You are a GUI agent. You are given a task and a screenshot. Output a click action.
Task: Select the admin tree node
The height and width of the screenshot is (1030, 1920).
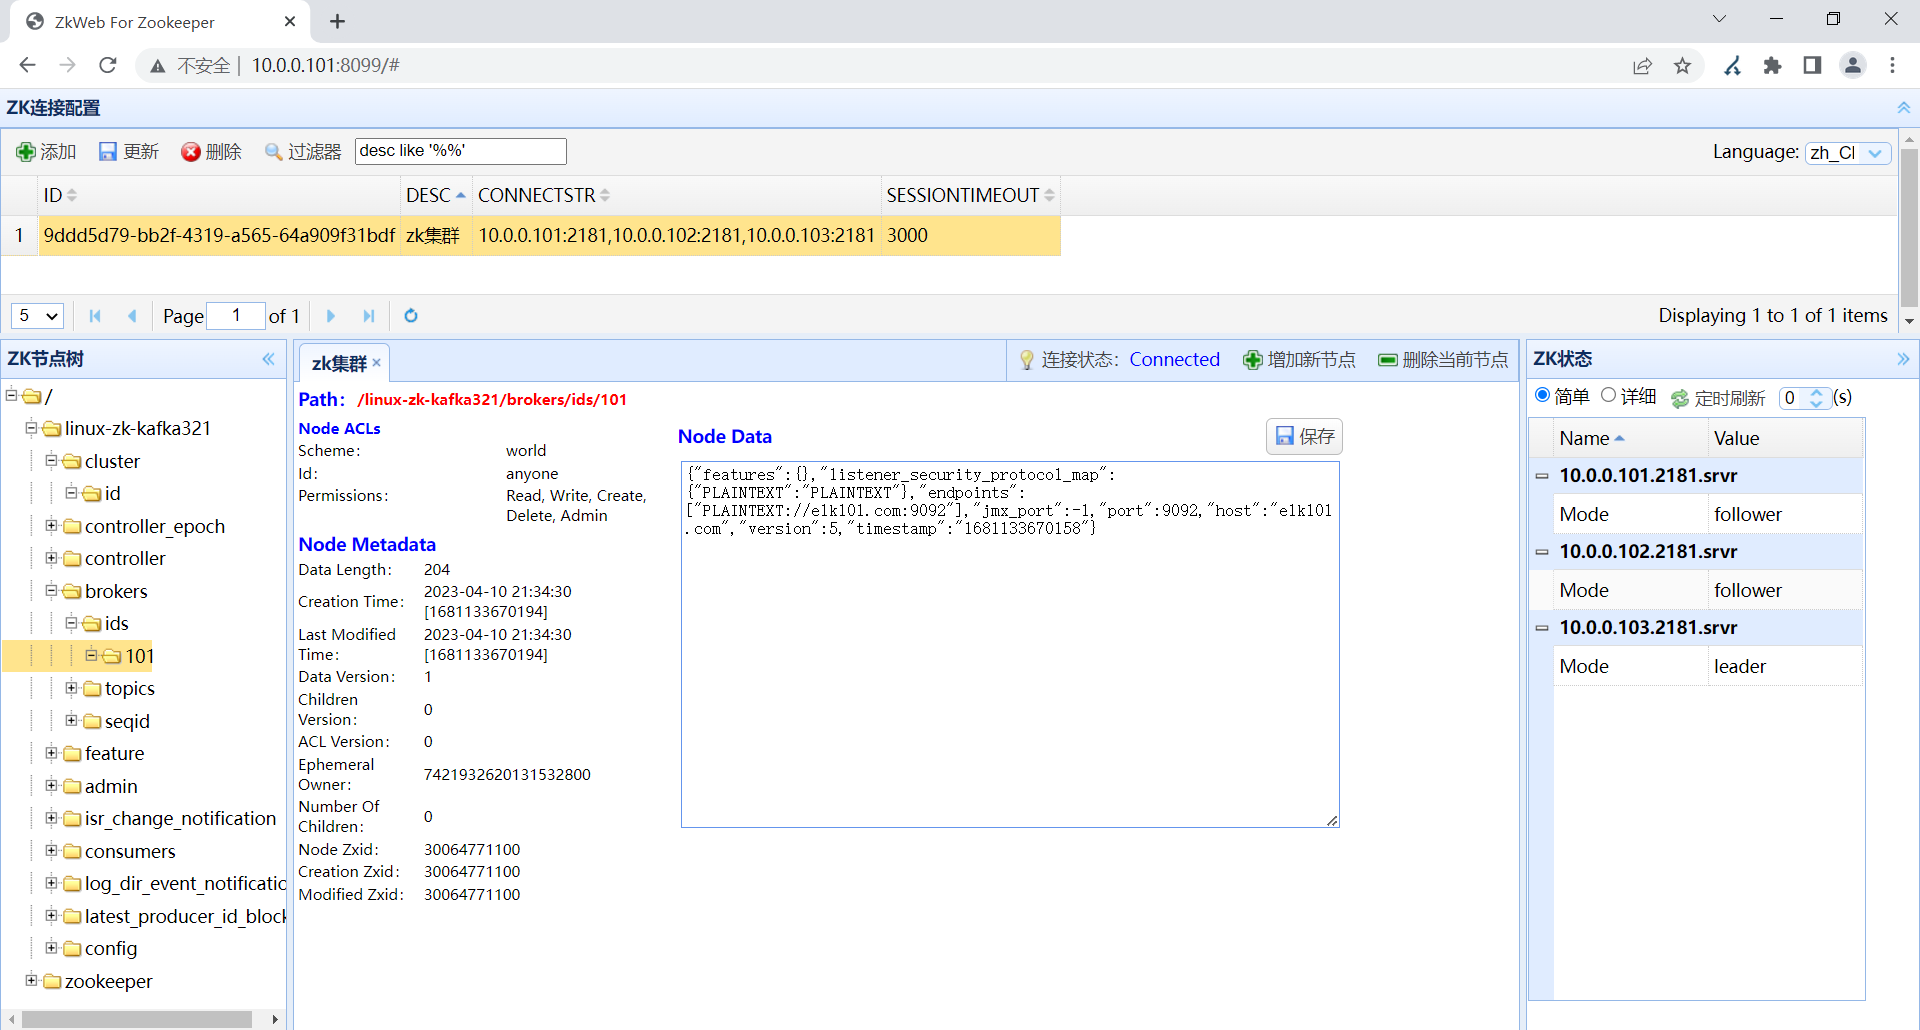(x=111, y=786)
